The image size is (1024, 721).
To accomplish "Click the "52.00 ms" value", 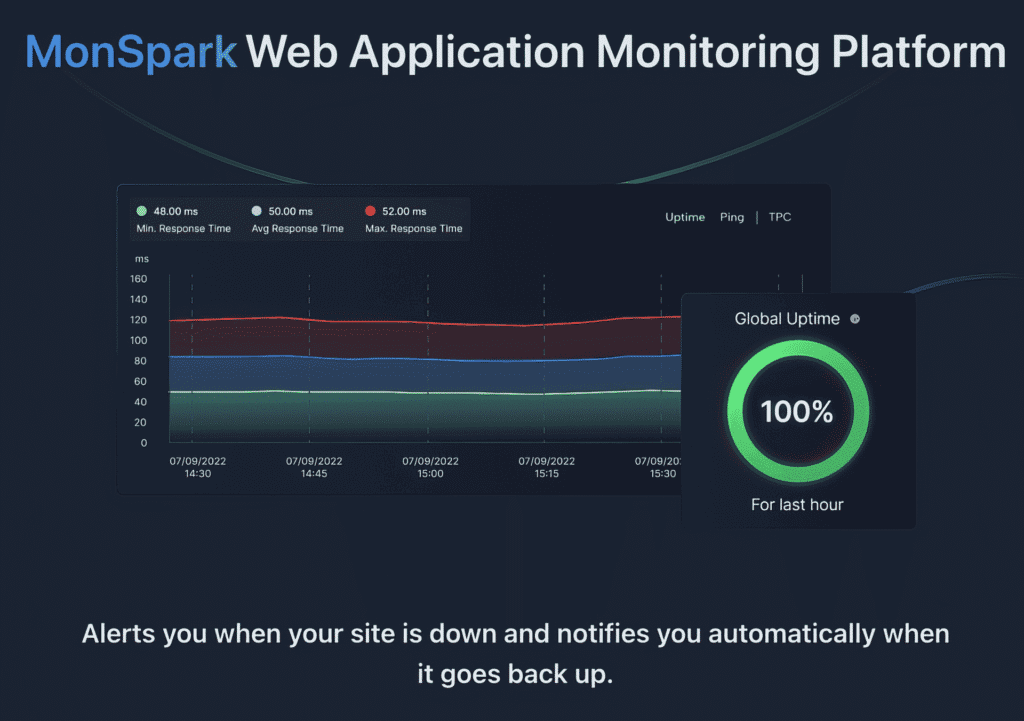I will 404,211.
